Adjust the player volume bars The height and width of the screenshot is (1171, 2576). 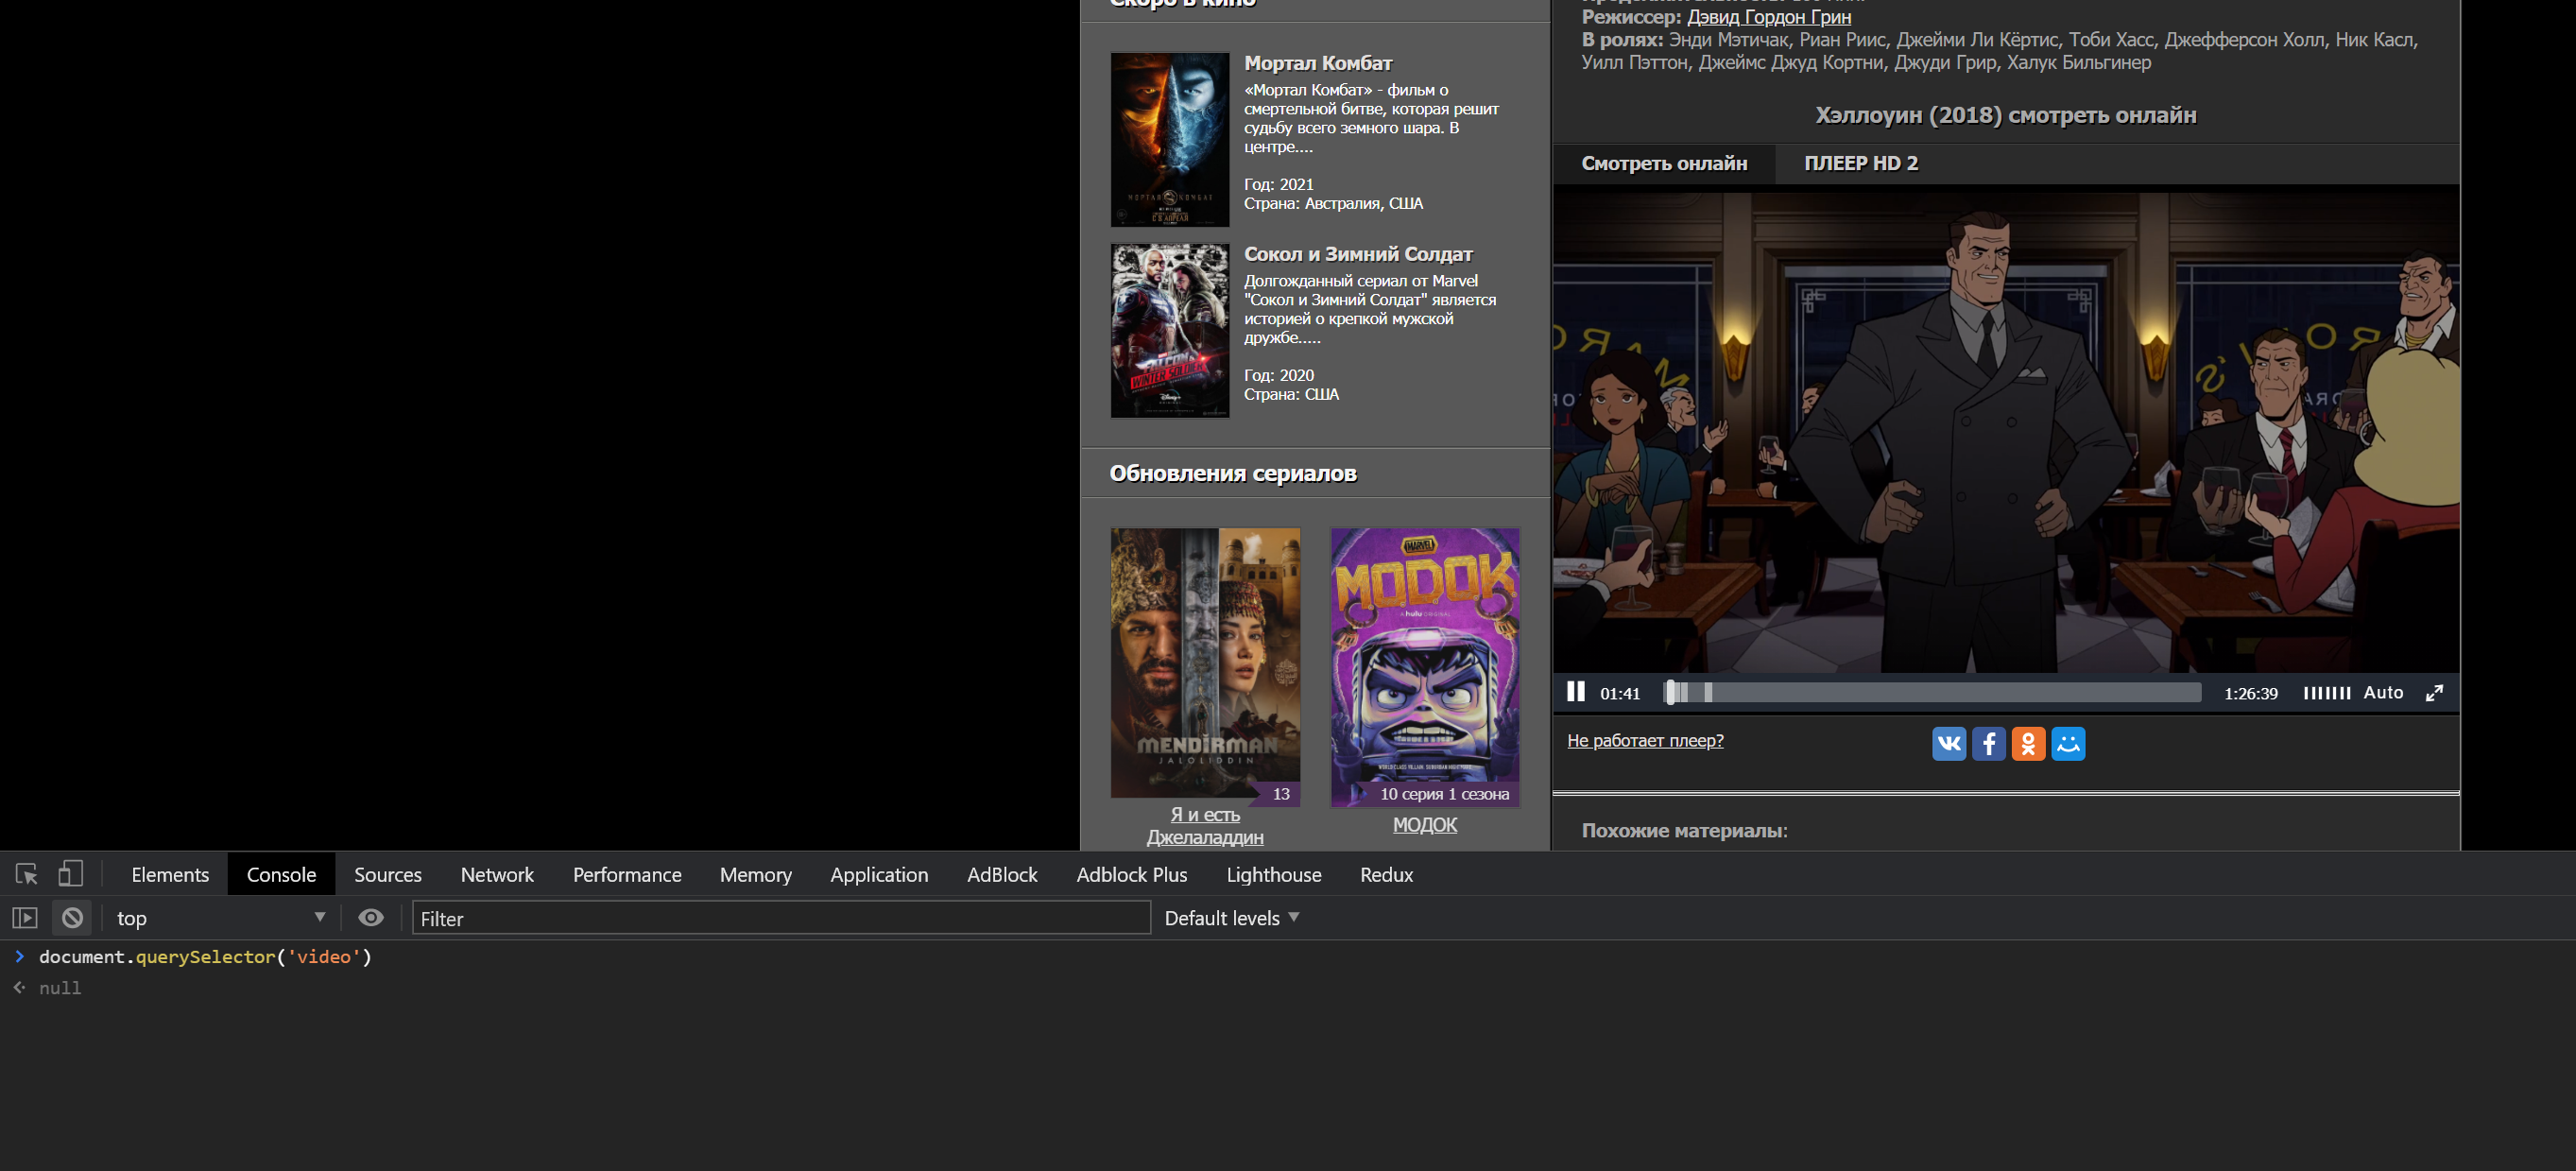click(x=2326, y=693)
